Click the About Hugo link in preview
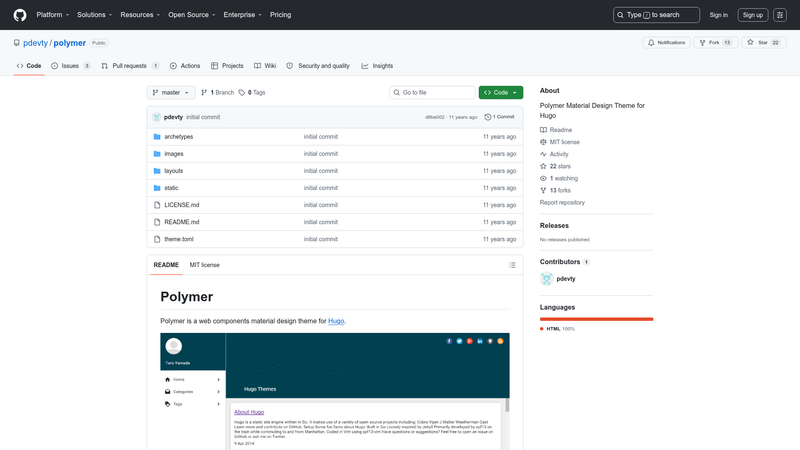 (249, 412)
